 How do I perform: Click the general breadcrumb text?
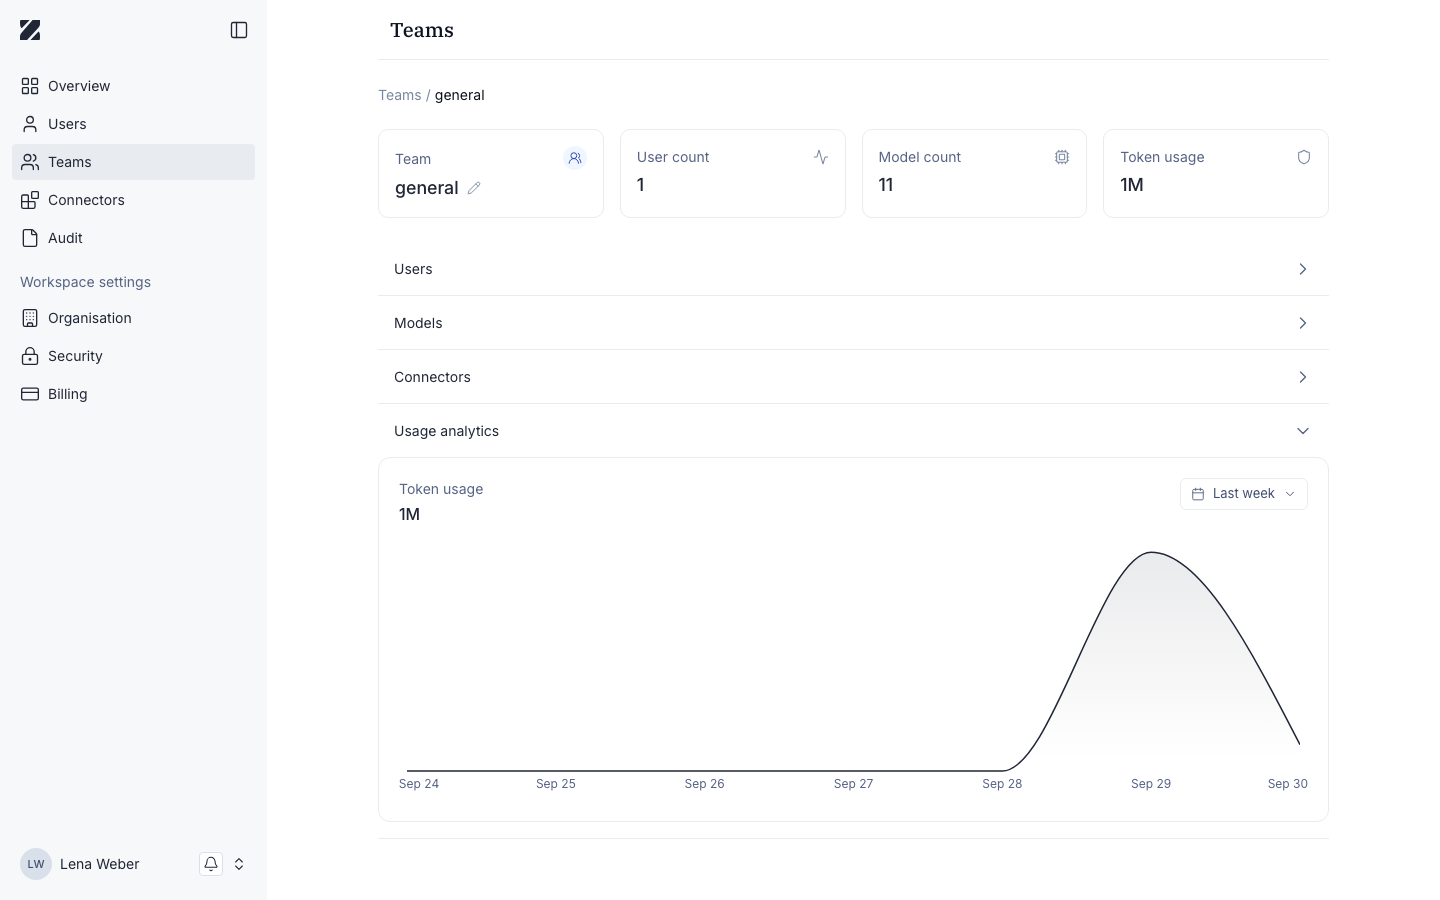(x=460, y=95)
